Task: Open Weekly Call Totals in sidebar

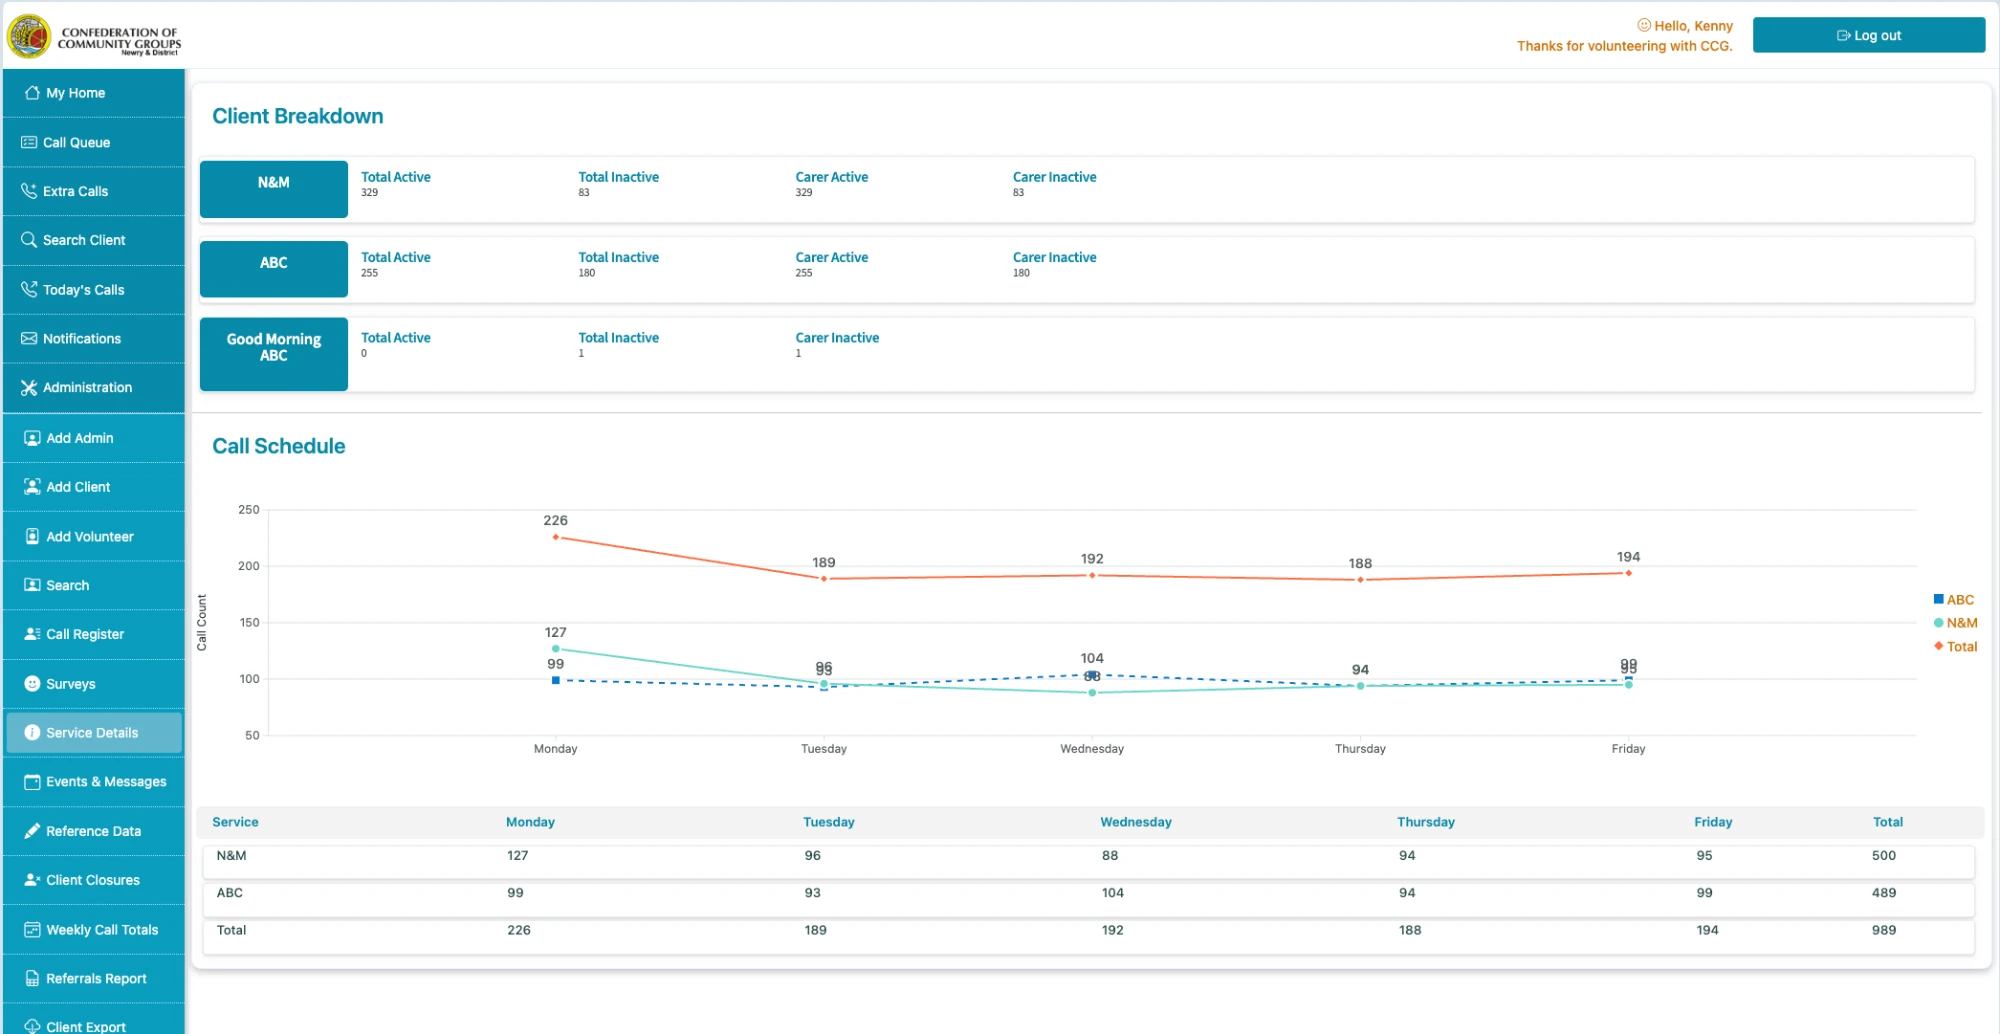Action: 94,930
